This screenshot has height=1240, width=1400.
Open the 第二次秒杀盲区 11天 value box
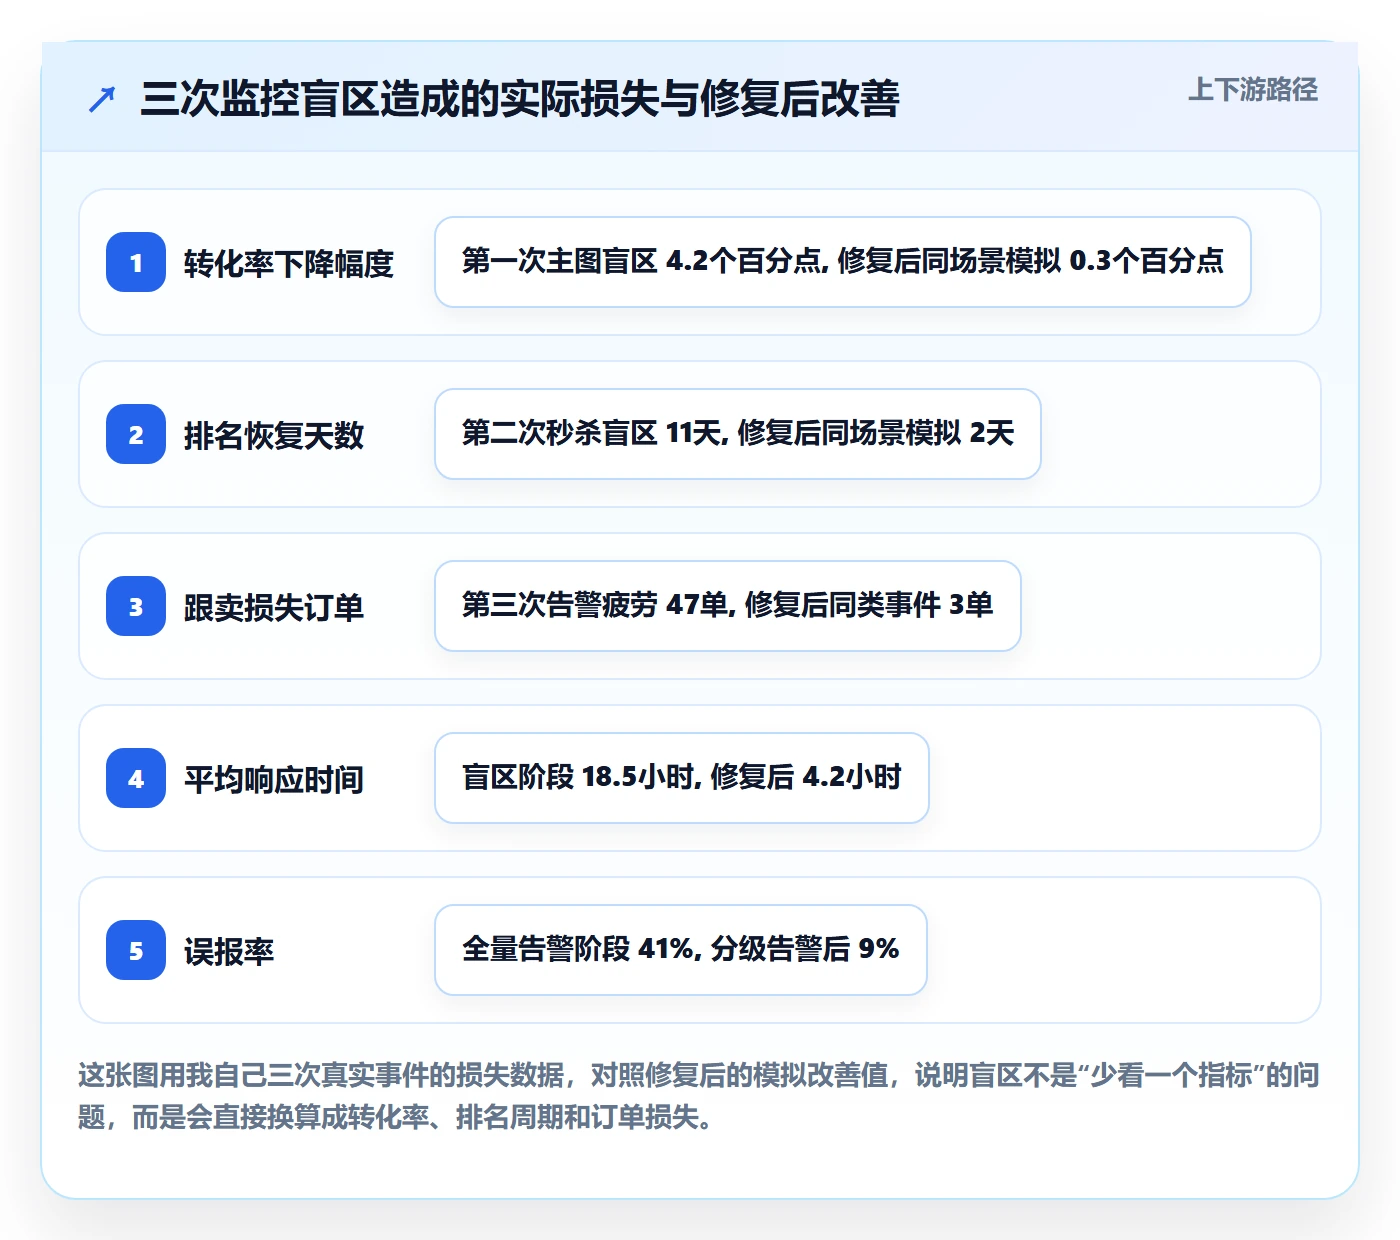738,434
